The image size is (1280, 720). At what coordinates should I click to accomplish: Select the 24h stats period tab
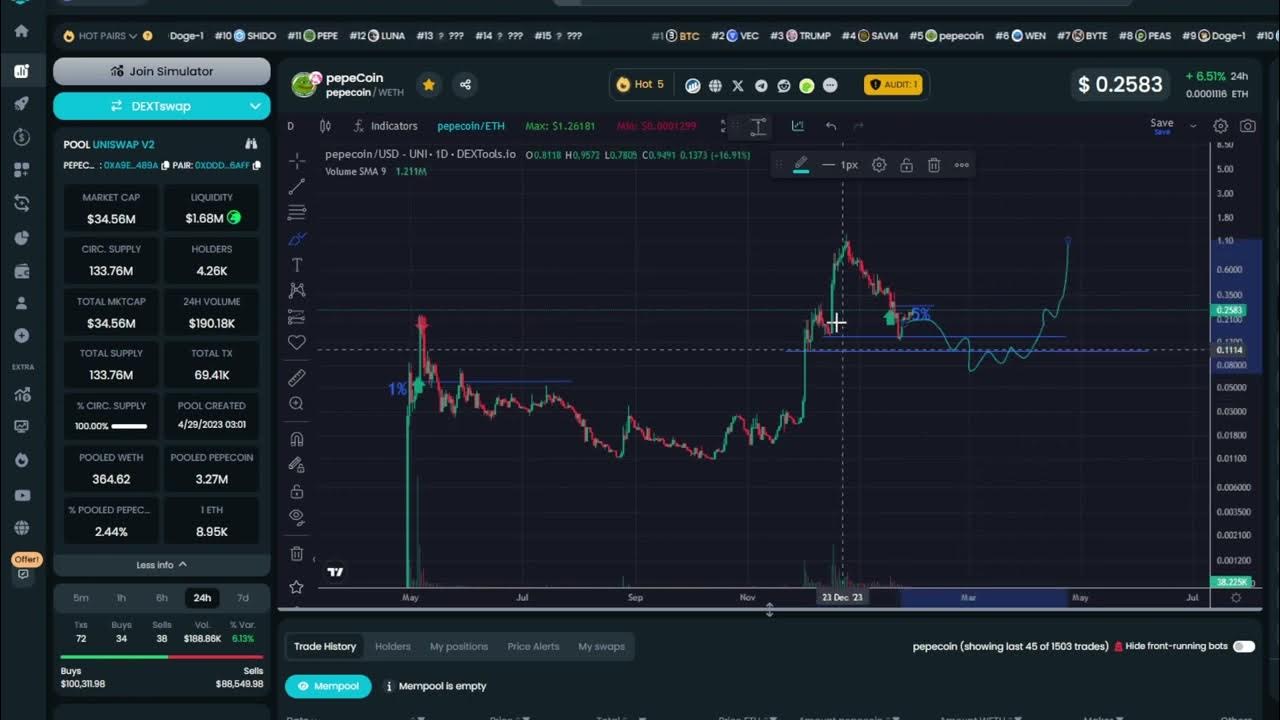pos(202,598)
